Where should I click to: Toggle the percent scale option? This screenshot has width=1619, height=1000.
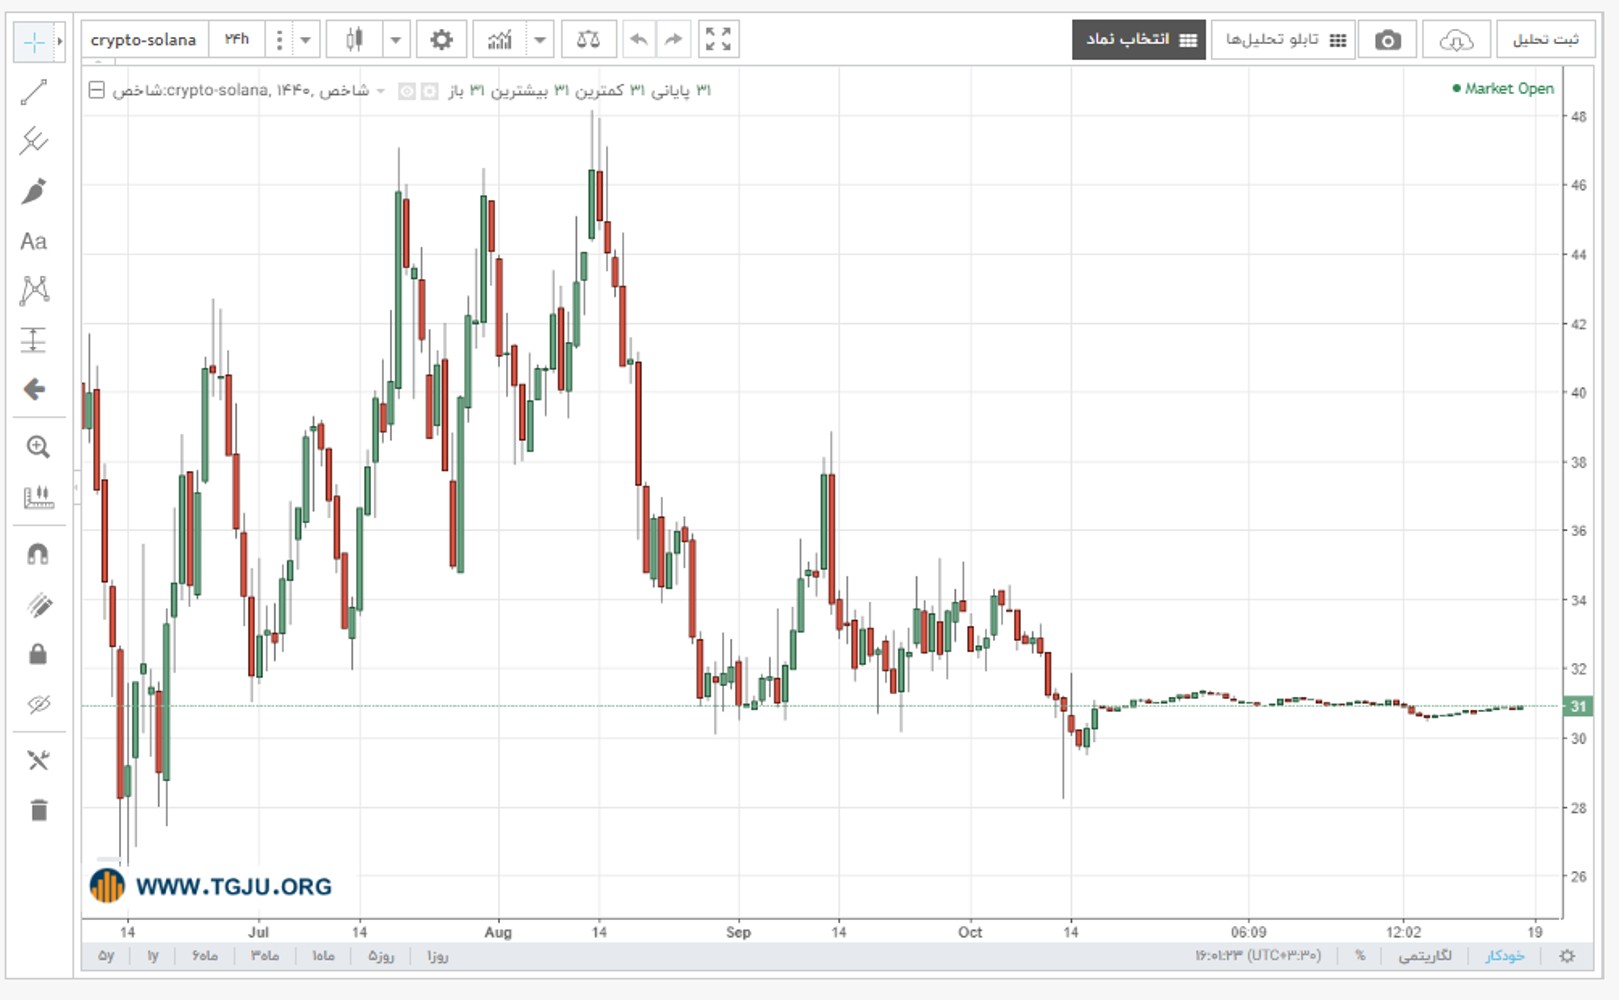click(1360, 956)
